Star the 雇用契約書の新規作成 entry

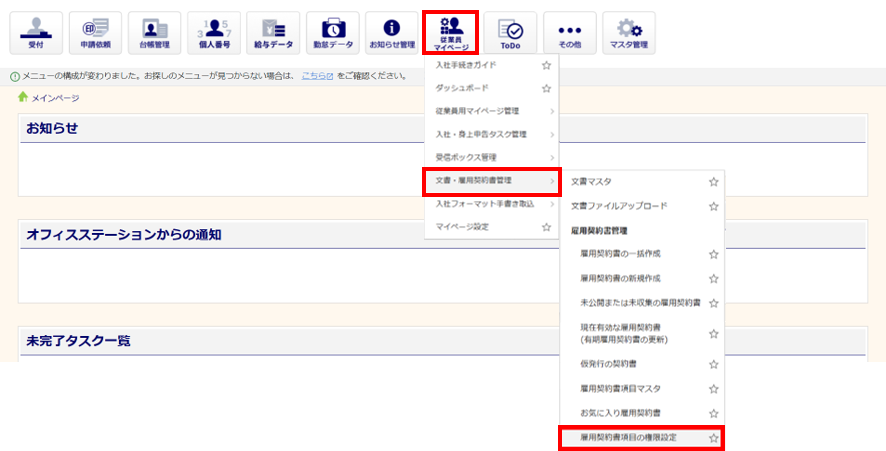pos(714,279)
